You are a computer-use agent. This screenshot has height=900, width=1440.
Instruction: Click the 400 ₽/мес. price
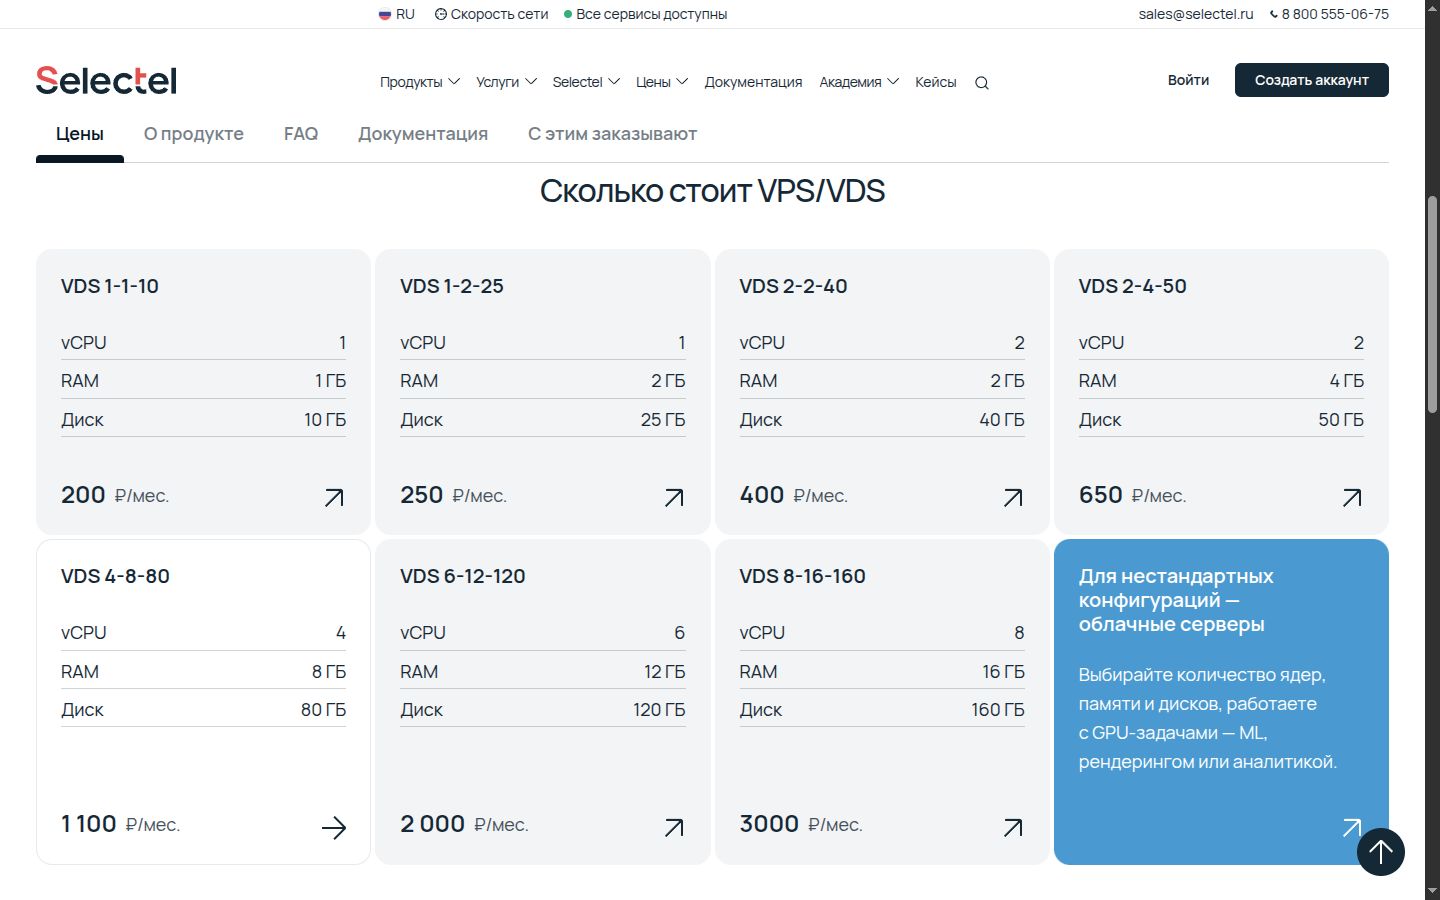click(x=793, y=495)
